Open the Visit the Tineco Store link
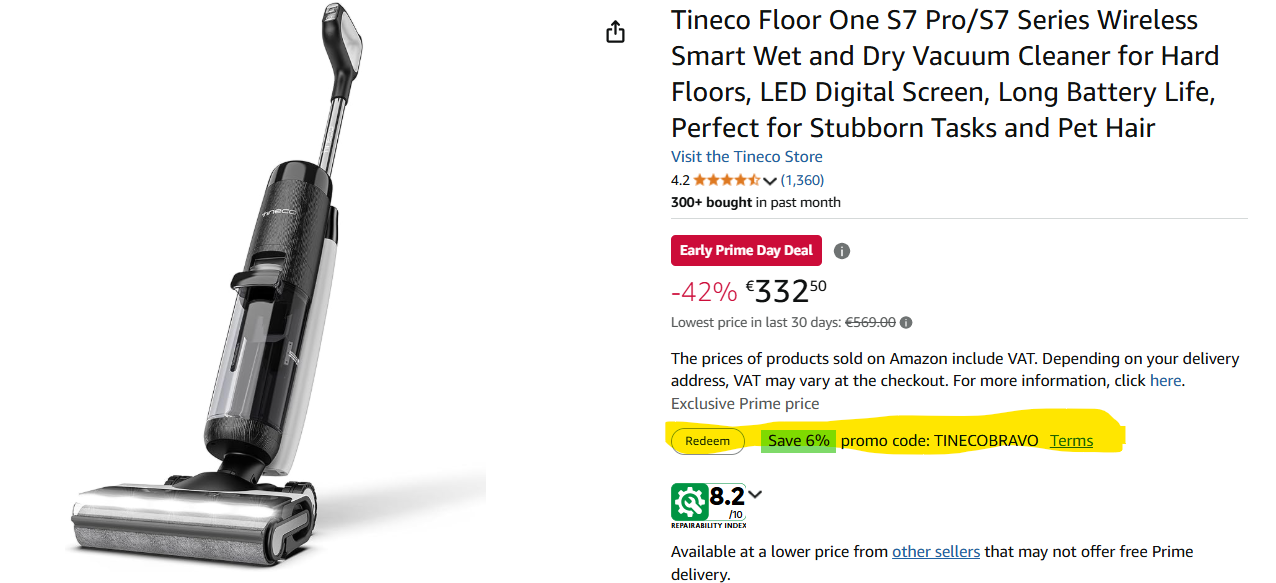 [x=746, y=157]
